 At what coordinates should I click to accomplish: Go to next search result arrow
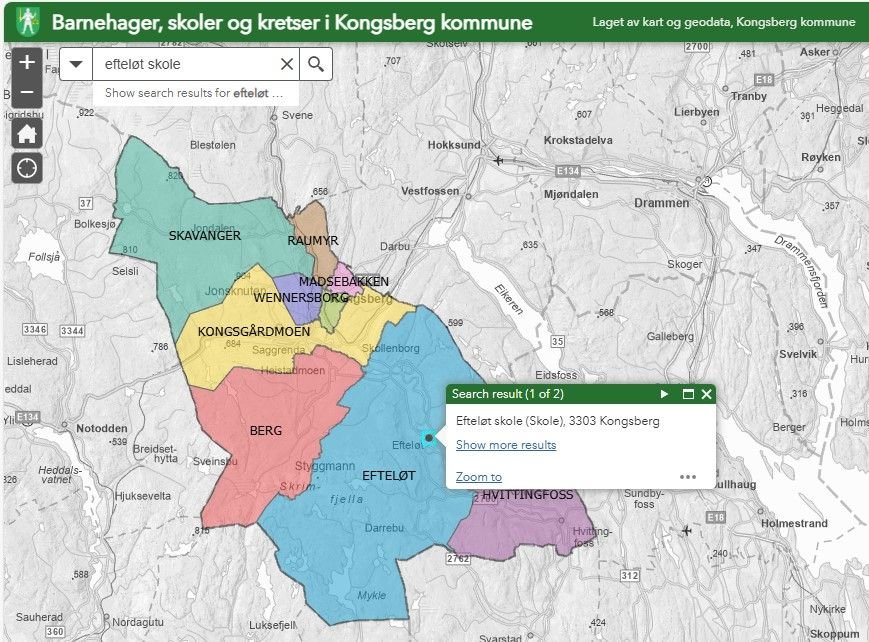click(664, 394)
